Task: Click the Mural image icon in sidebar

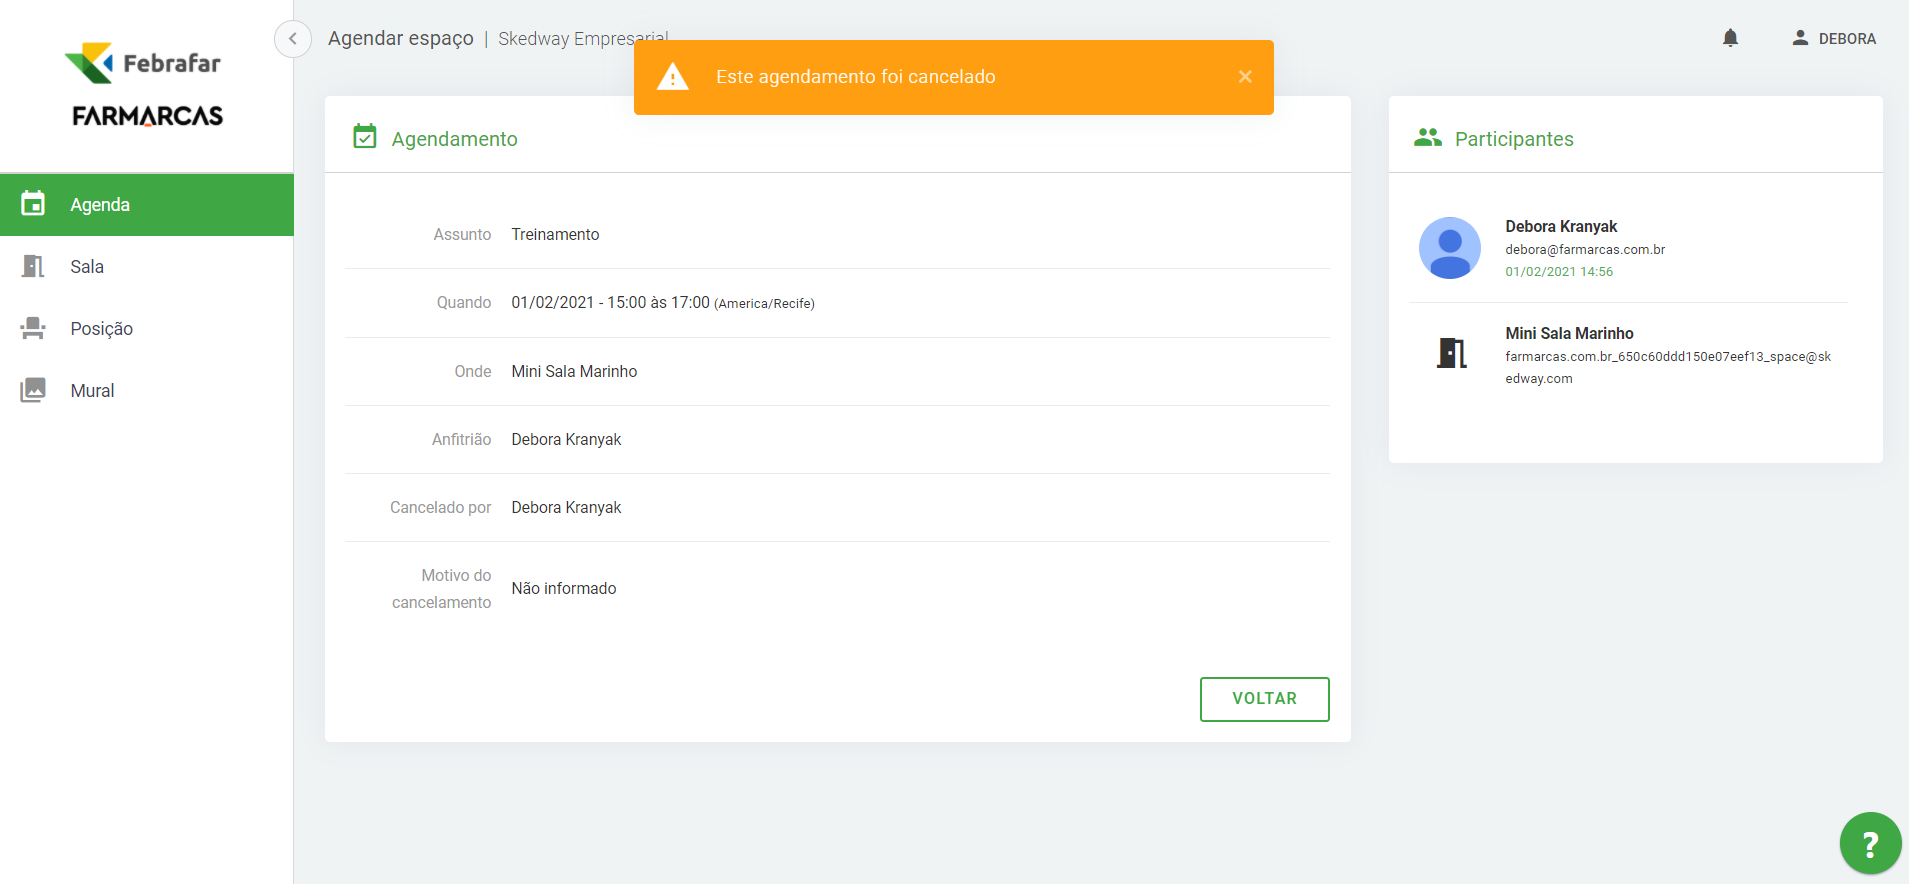Action: point(33,390)
